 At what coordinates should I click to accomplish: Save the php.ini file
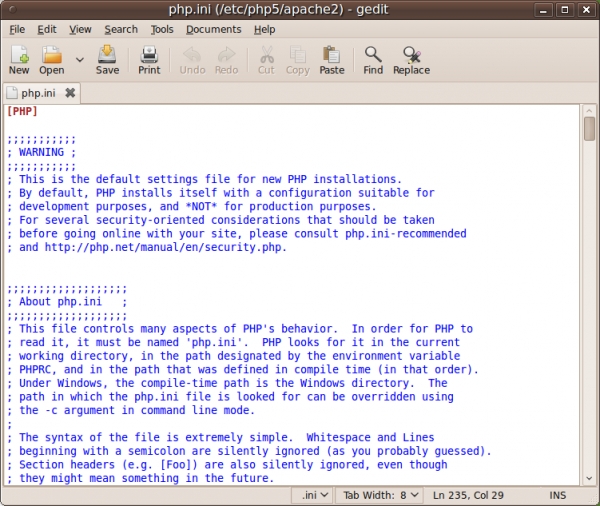[x=107, y=60]
